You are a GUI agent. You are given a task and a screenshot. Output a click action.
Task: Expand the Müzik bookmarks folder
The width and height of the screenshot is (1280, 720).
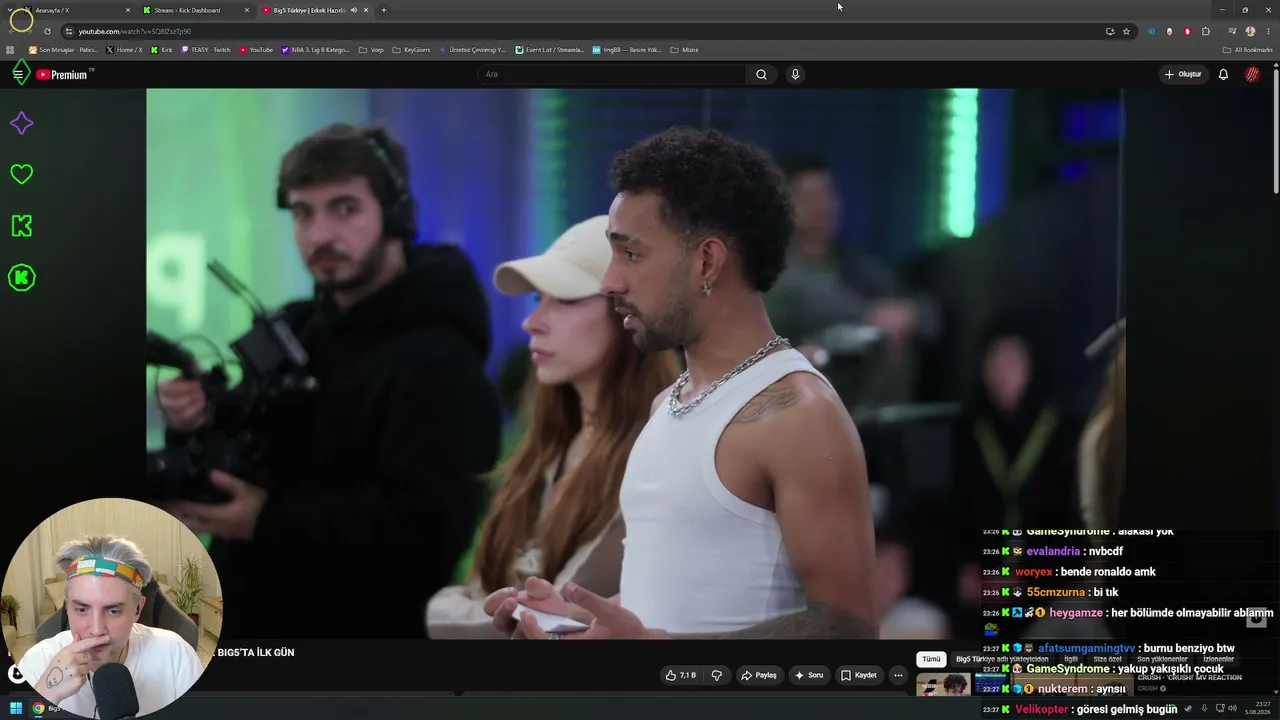point(685,50)
